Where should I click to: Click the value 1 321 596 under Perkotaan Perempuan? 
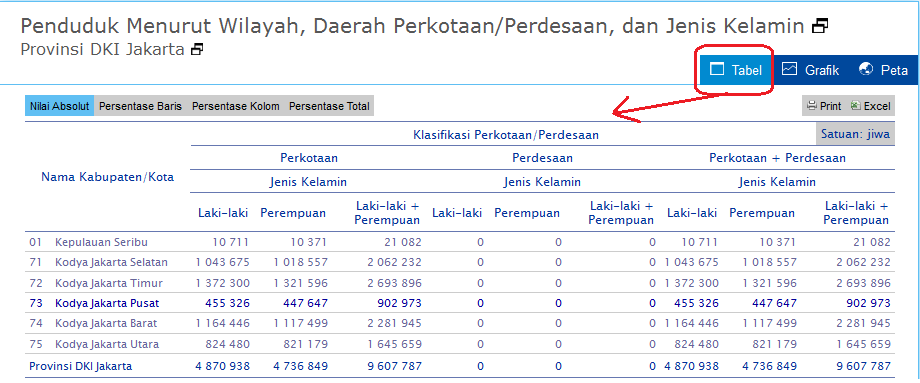(300, 283)
